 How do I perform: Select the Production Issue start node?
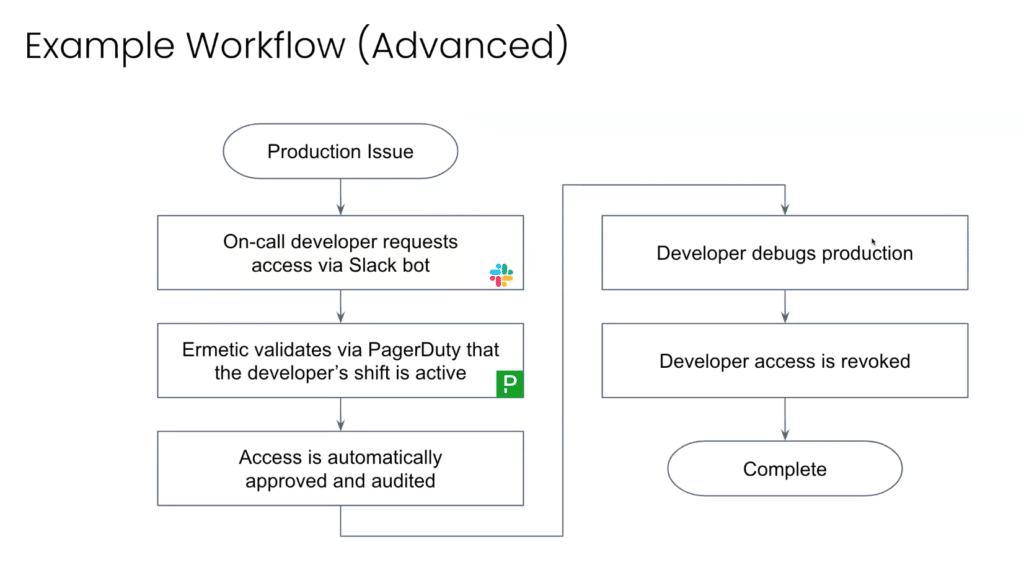pyautogui.click(x=340, y=151)
